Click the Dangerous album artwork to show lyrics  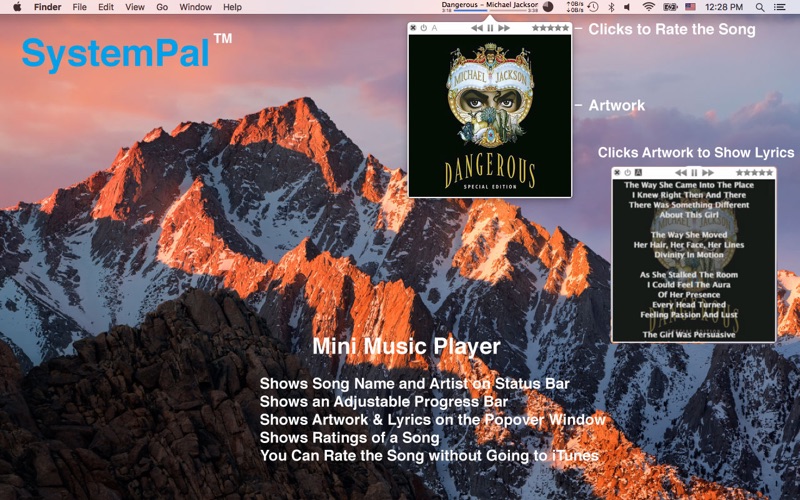[x=490, y=115]
